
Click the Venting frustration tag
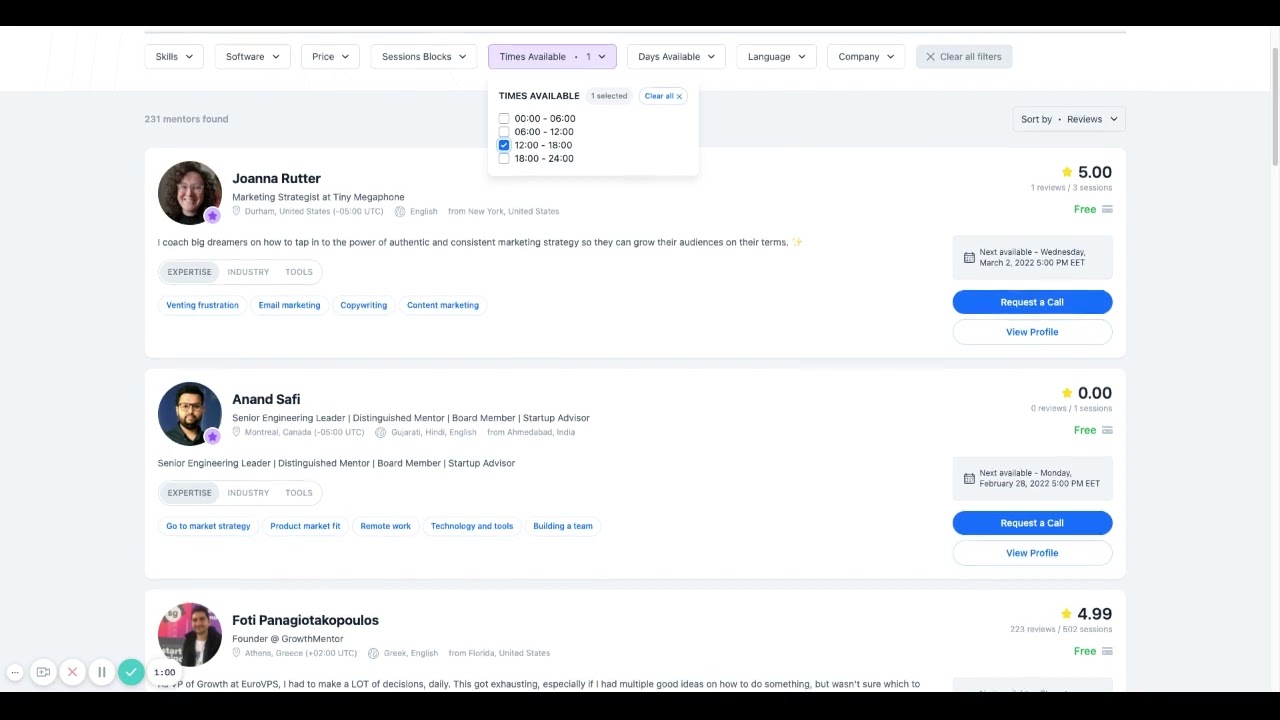pos(202,305)
